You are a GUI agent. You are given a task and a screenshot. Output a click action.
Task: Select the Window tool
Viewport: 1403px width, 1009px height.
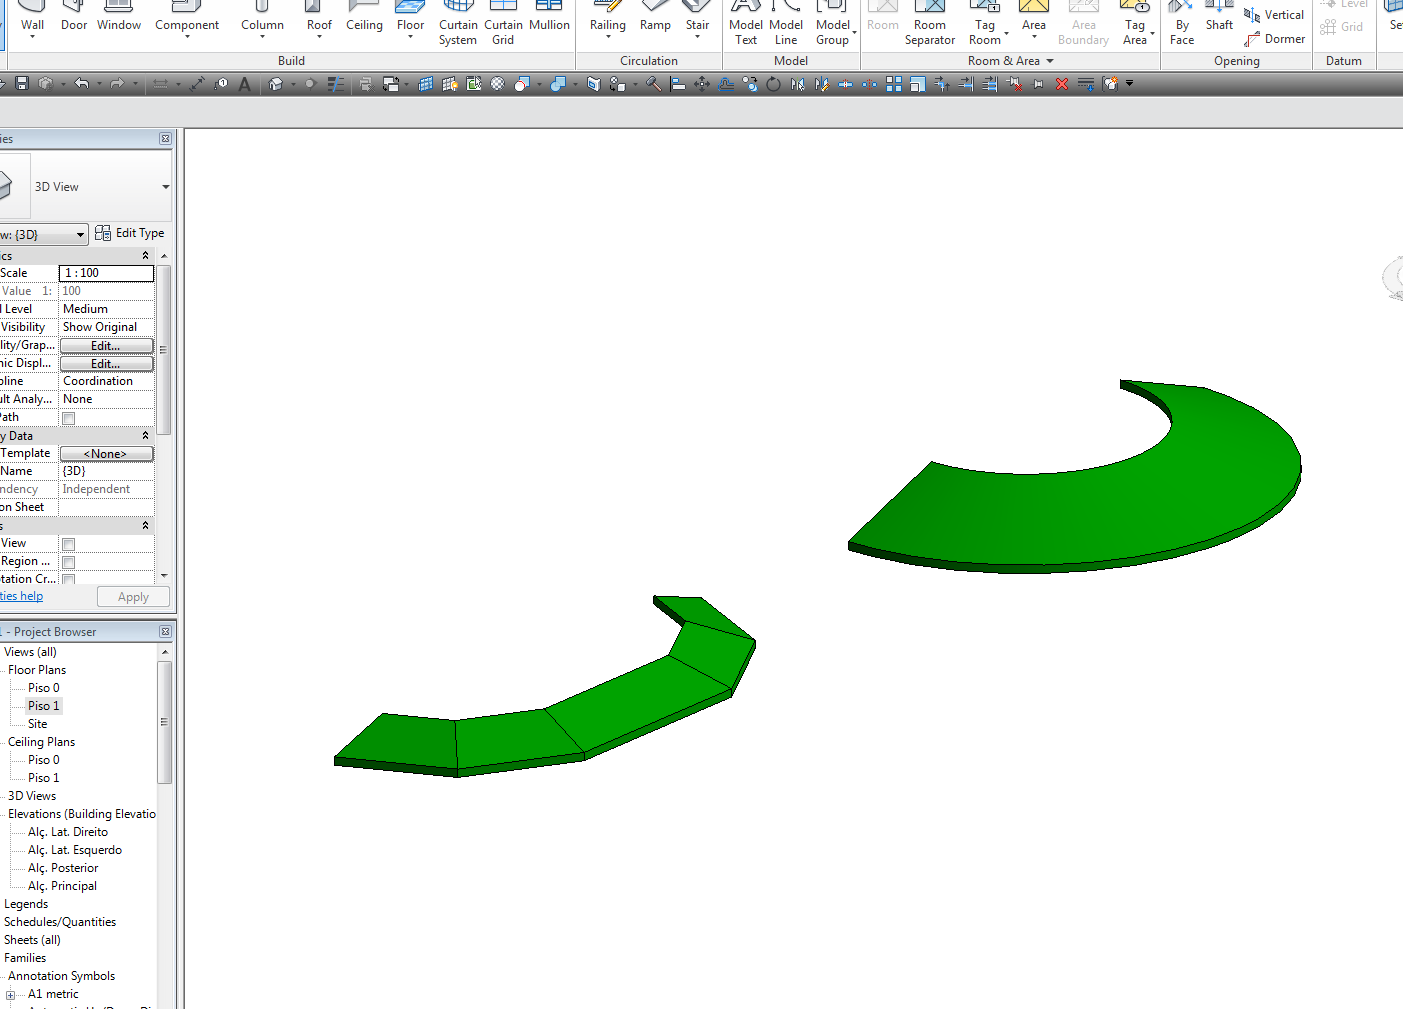point(119,16)
